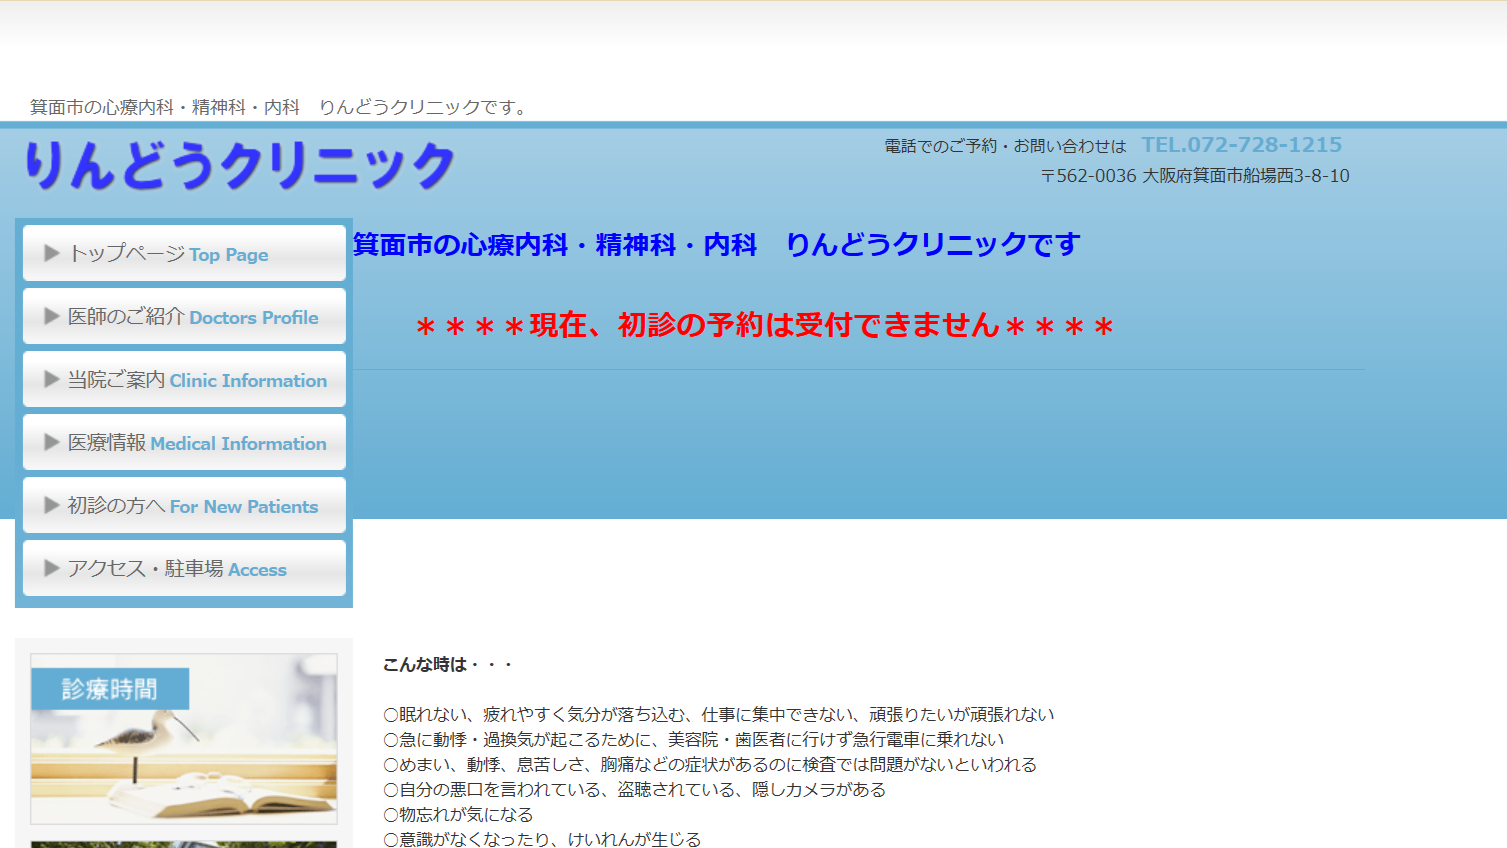Click the line starting ○眠れない、疲れやすく
The image size is (1507, 848).
coord(719,714)
